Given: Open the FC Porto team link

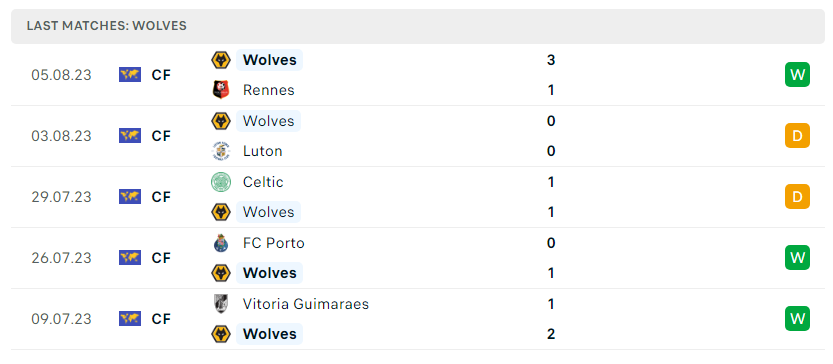Looking at the screenshot, I should pyautogui.click(x=274, y=243).
